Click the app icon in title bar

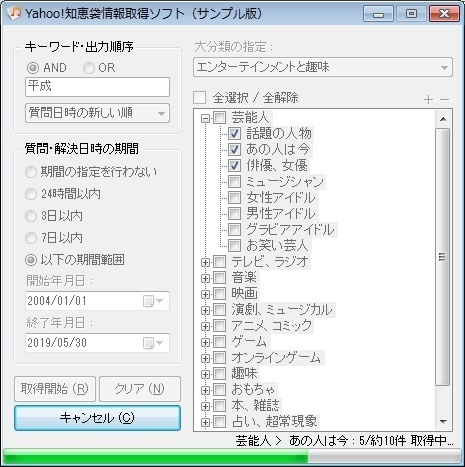[x=13, y=13]
